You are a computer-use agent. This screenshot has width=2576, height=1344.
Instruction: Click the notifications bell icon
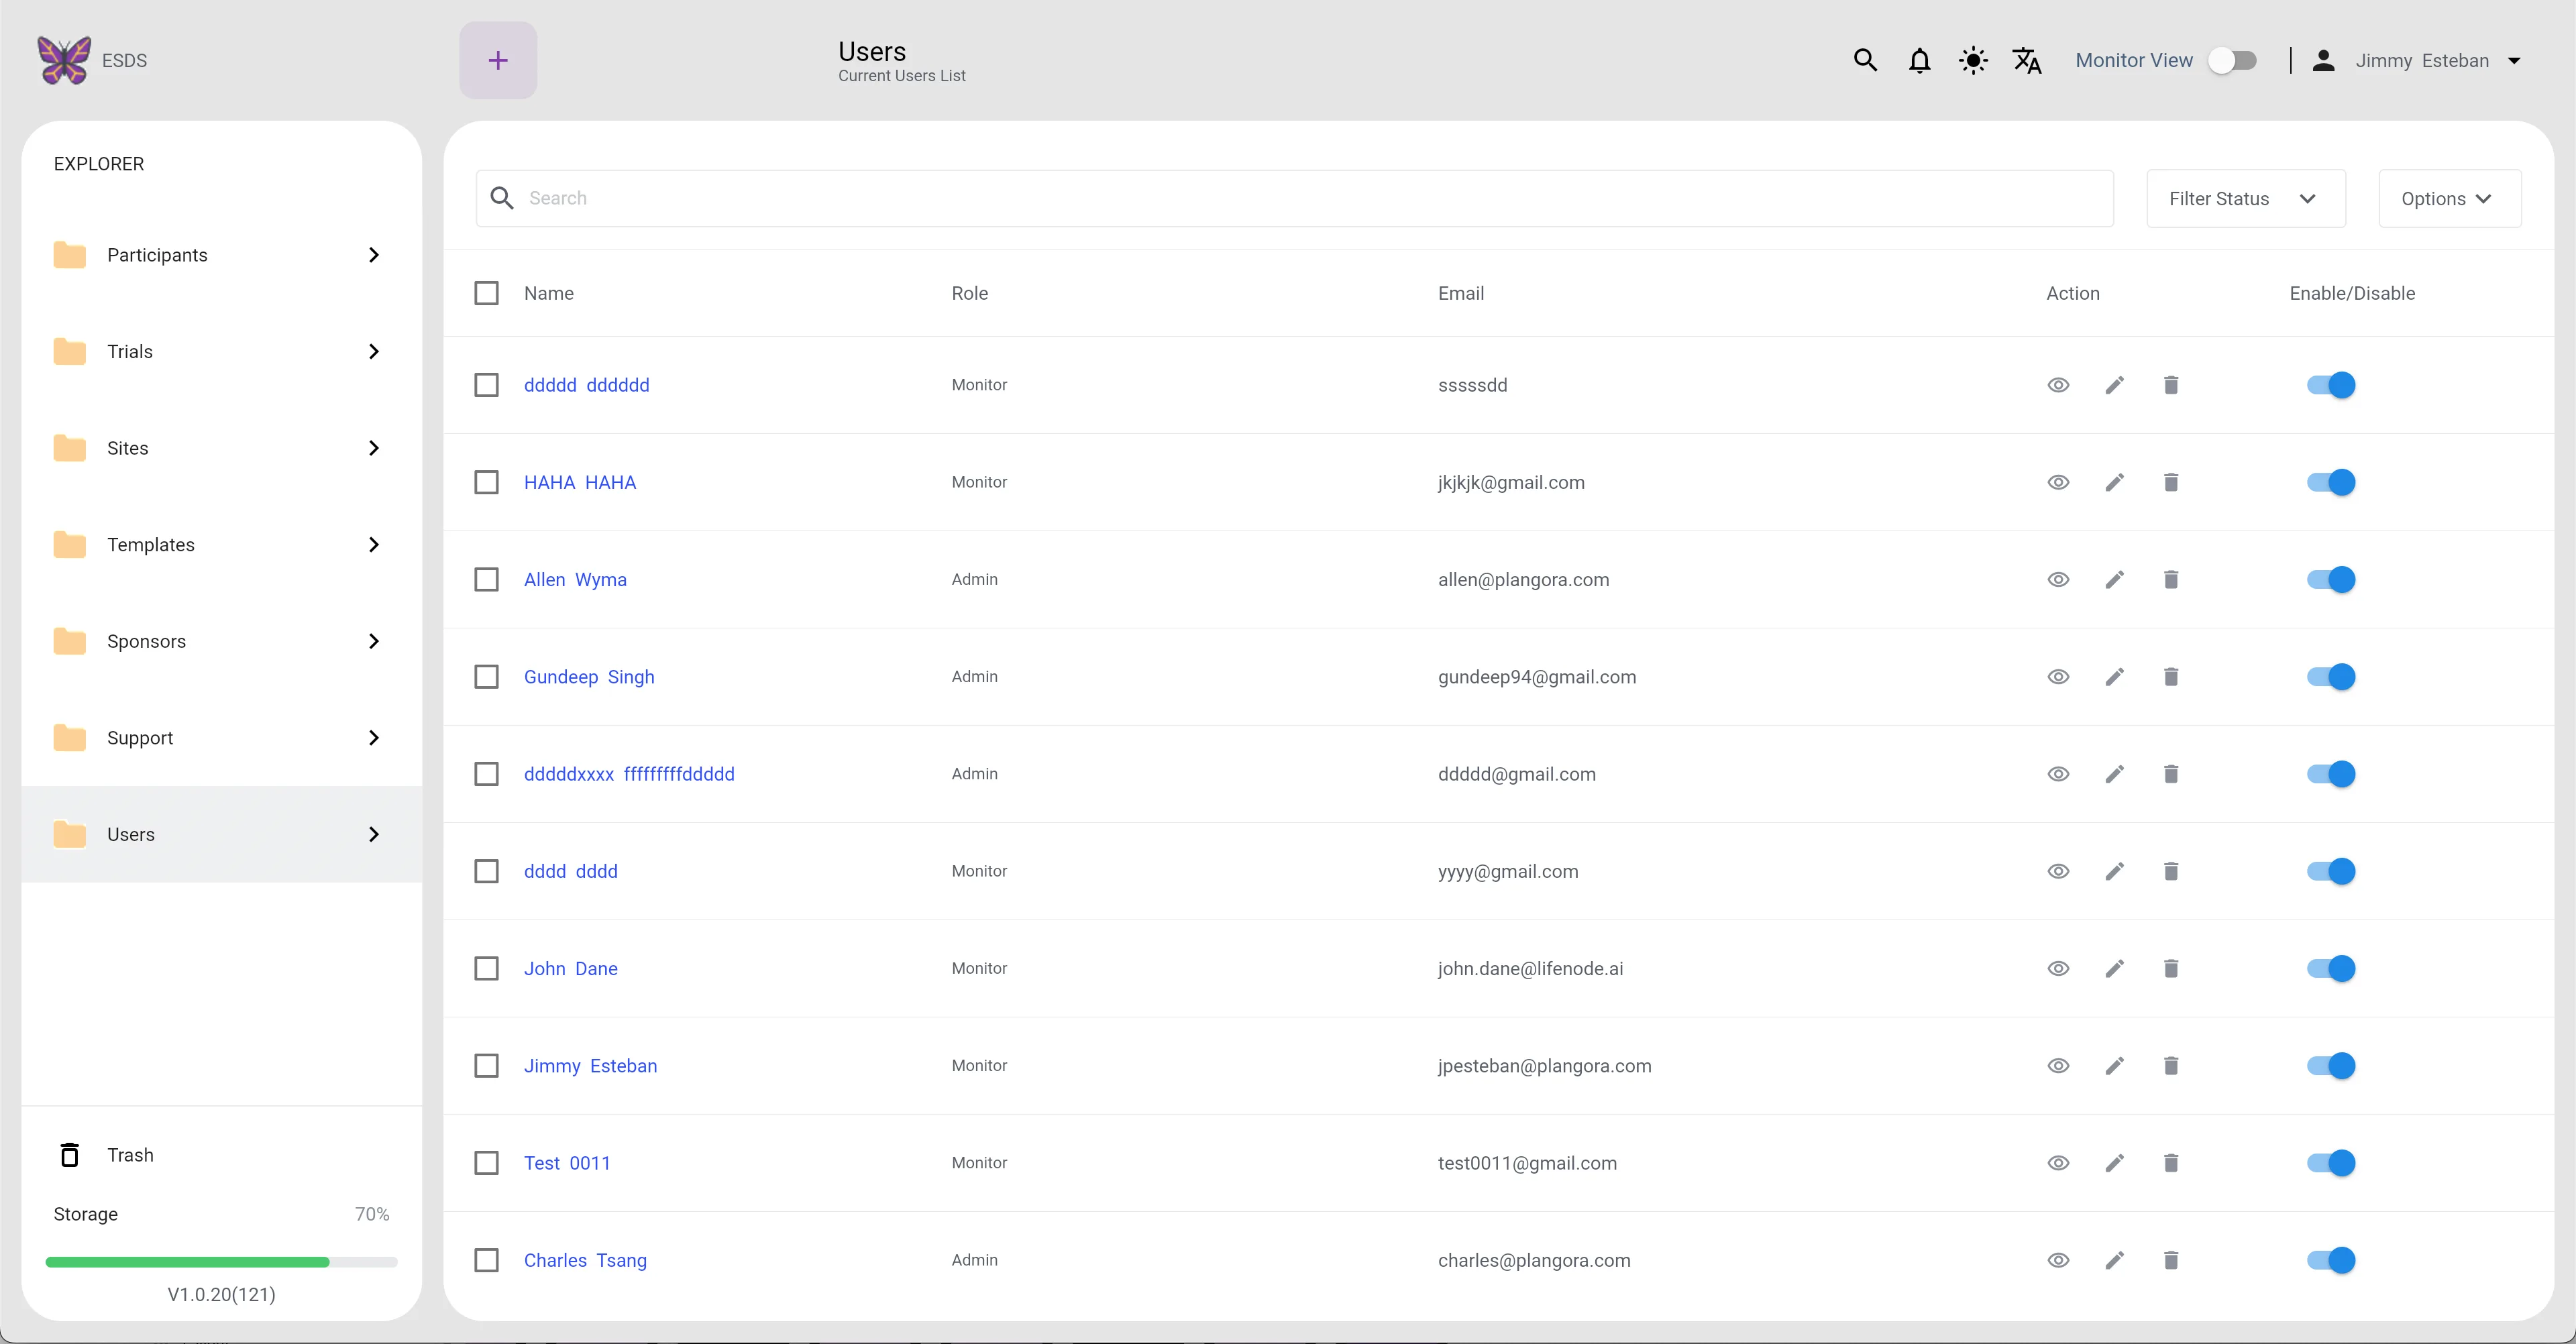pos(1919,61)
